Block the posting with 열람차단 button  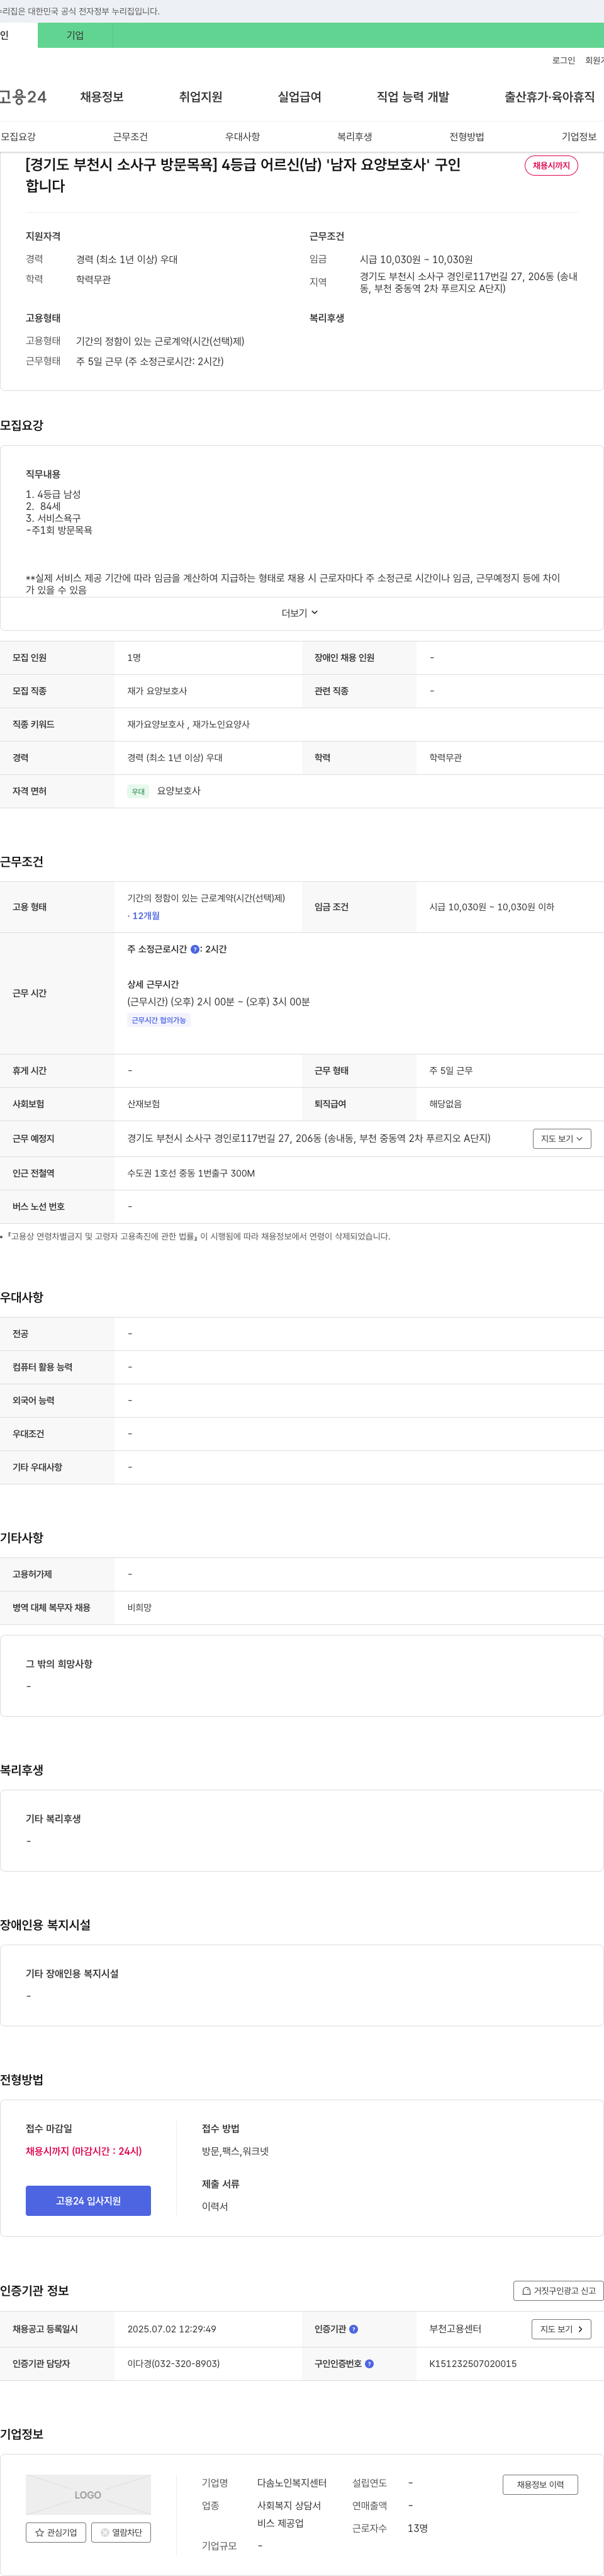(x=121, y=2533)
